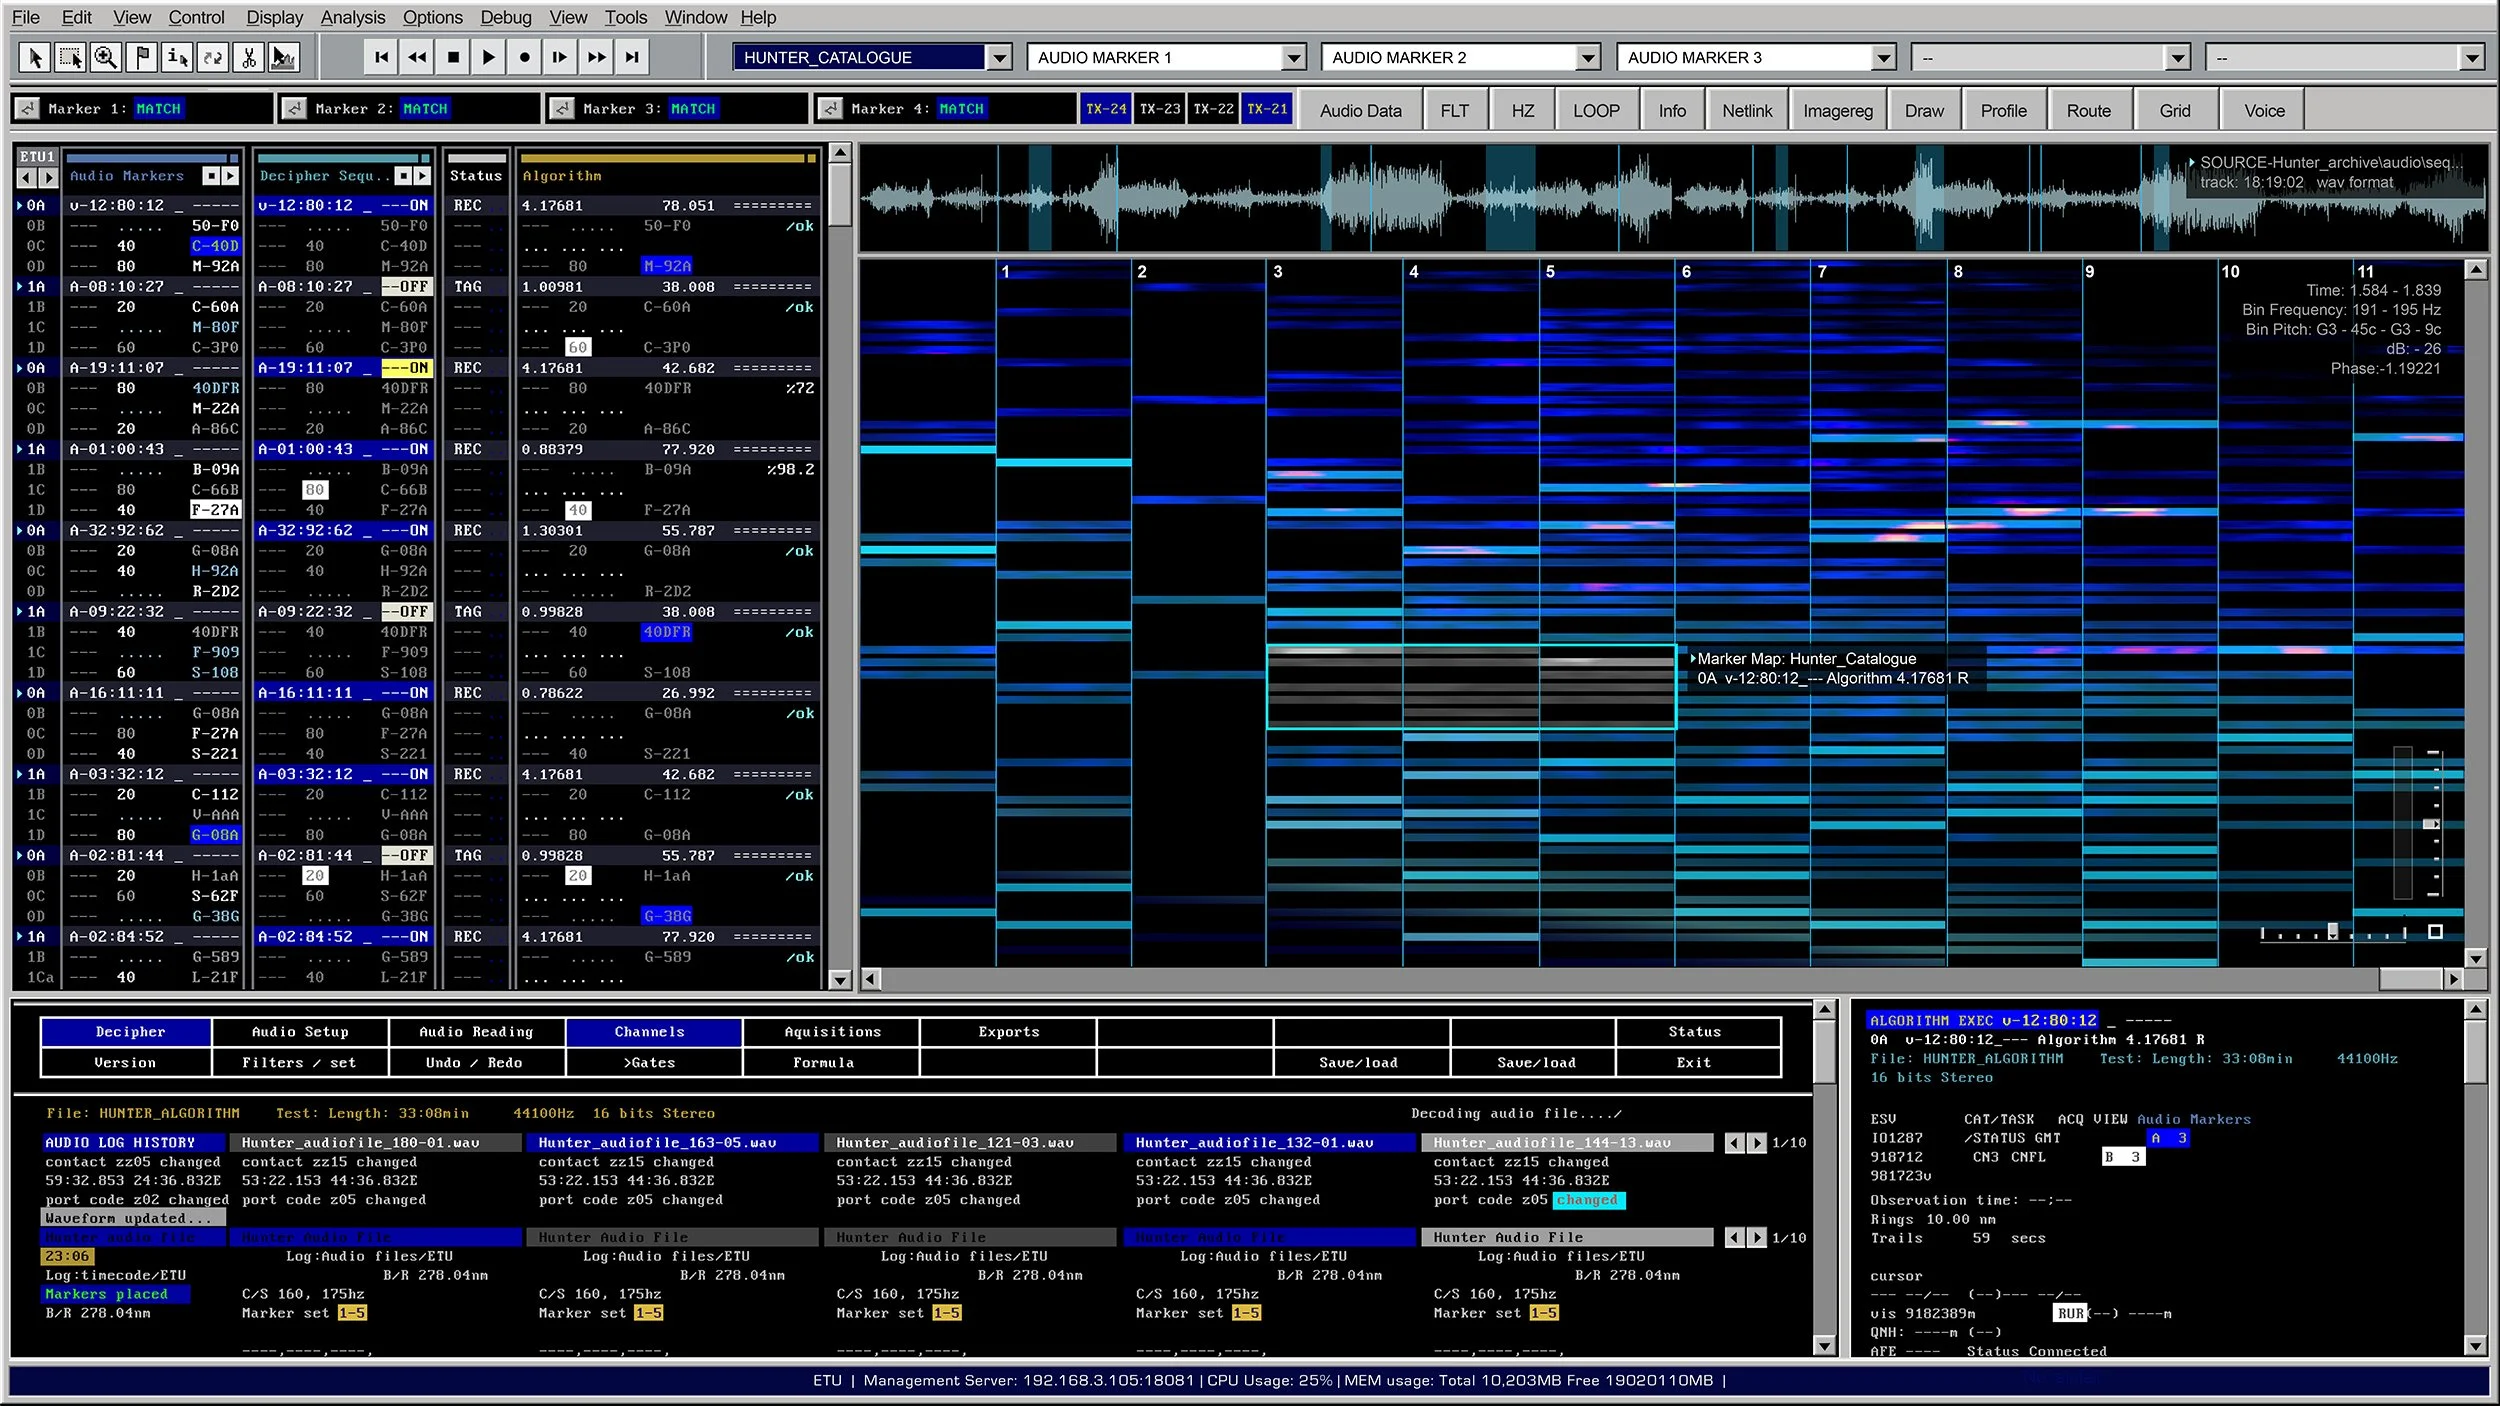Select the marquee selection tool
The width and height of the screenshot is (2500, 1406).
[x=70, y=57]
